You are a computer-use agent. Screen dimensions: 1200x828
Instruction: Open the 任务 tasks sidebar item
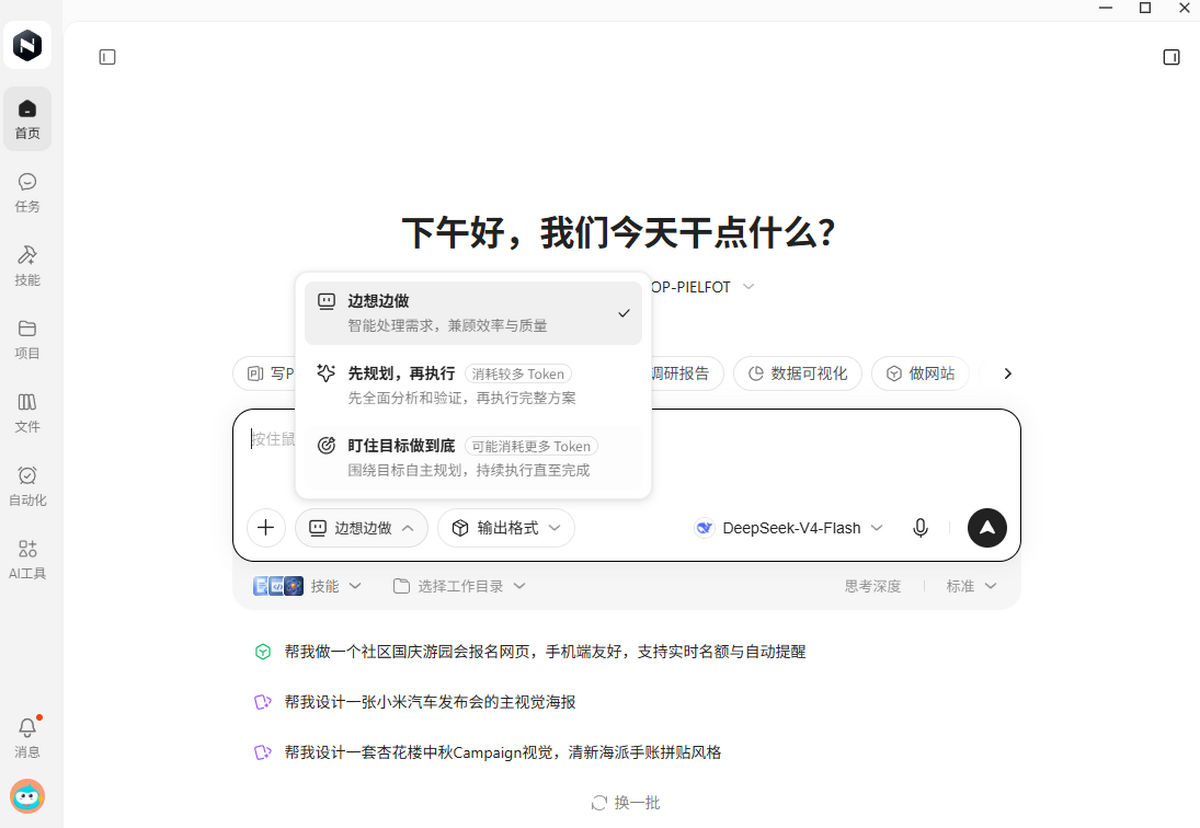point(27,193)
